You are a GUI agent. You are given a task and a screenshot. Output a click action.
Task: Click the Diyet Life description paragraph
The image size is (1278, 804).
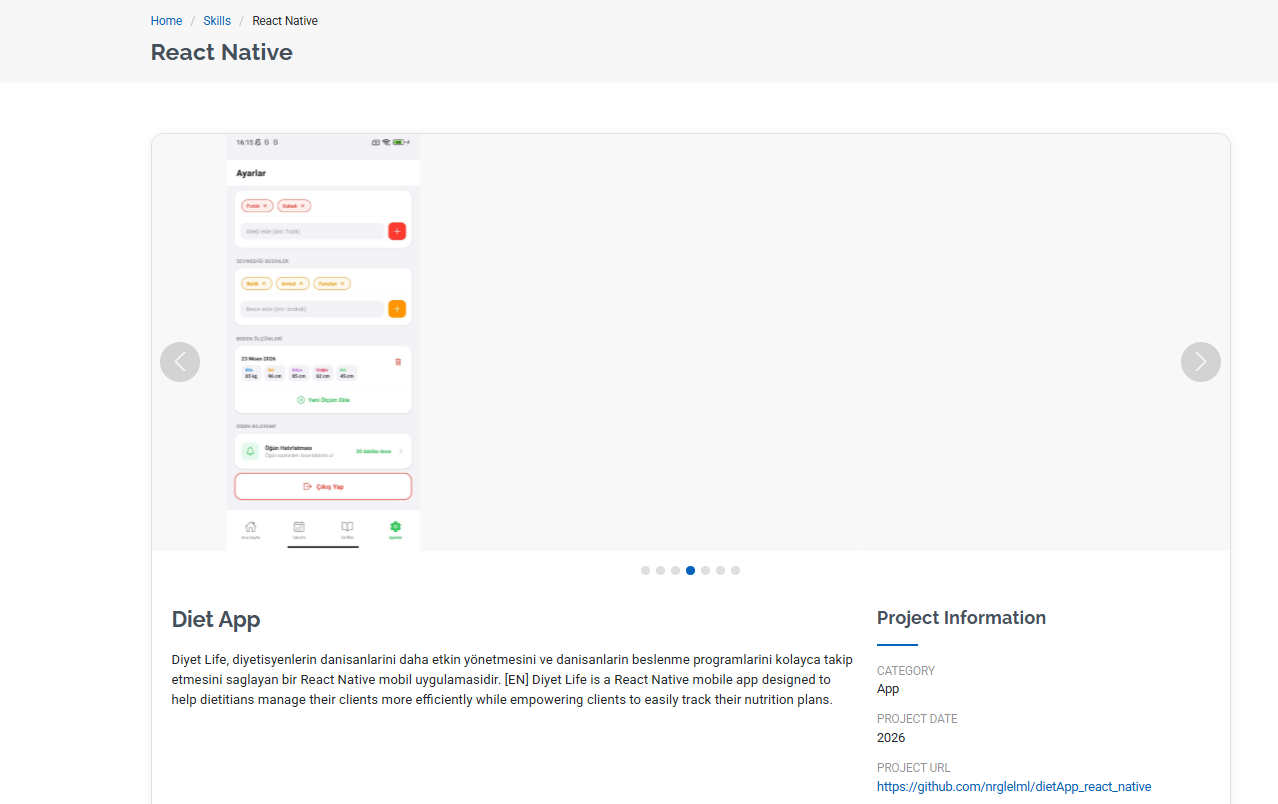pyautogui.click(x=512, y=679)
